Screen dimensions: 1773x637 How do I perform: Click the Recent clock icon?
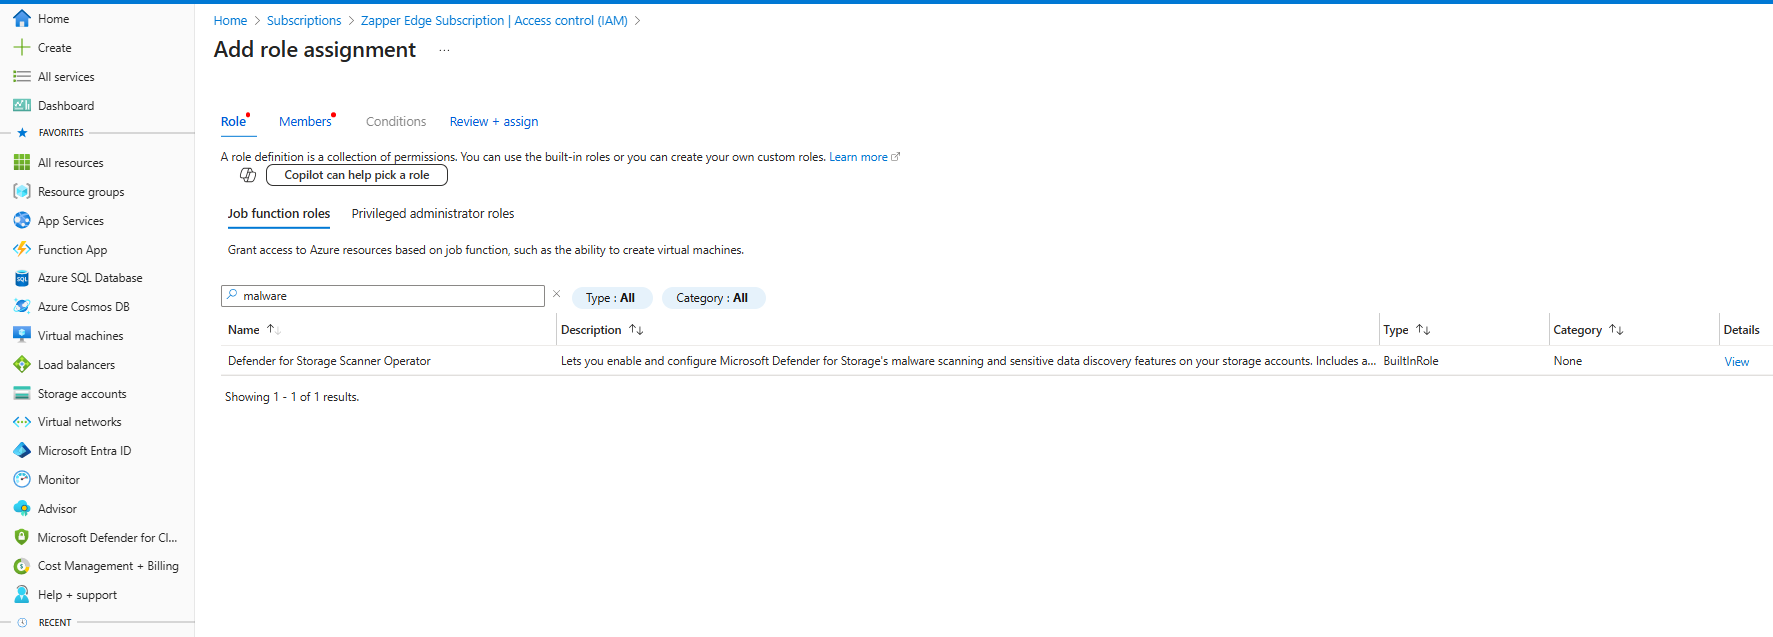22,623
